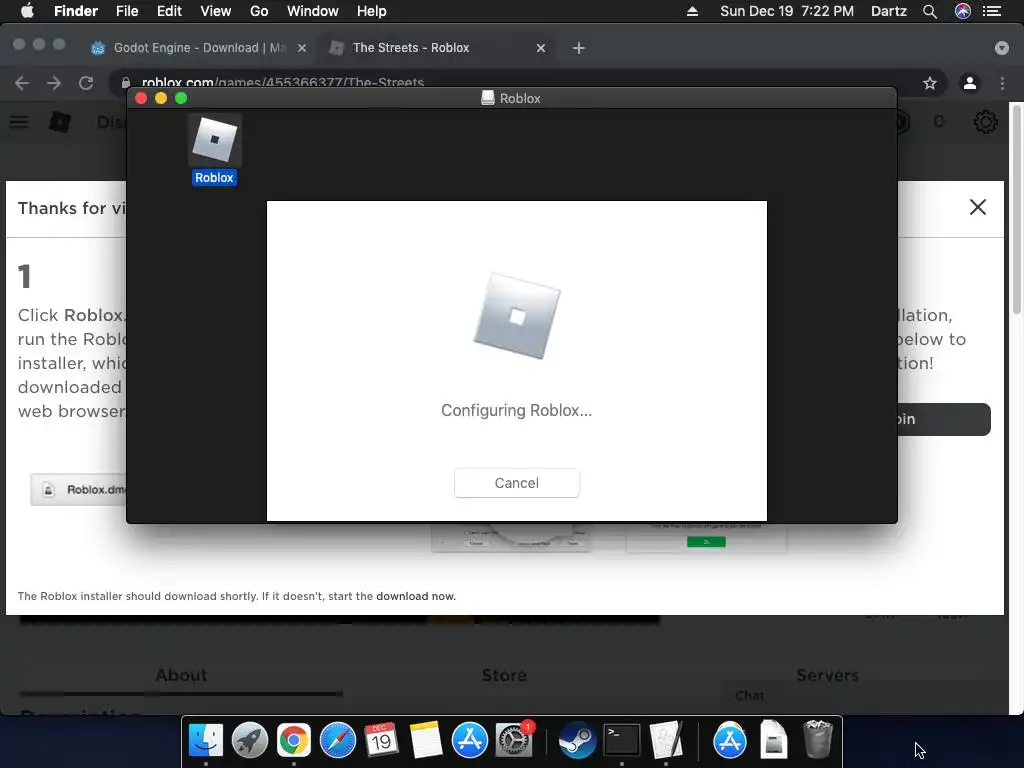Open Launchpad from the Dock

pos(249,741)
